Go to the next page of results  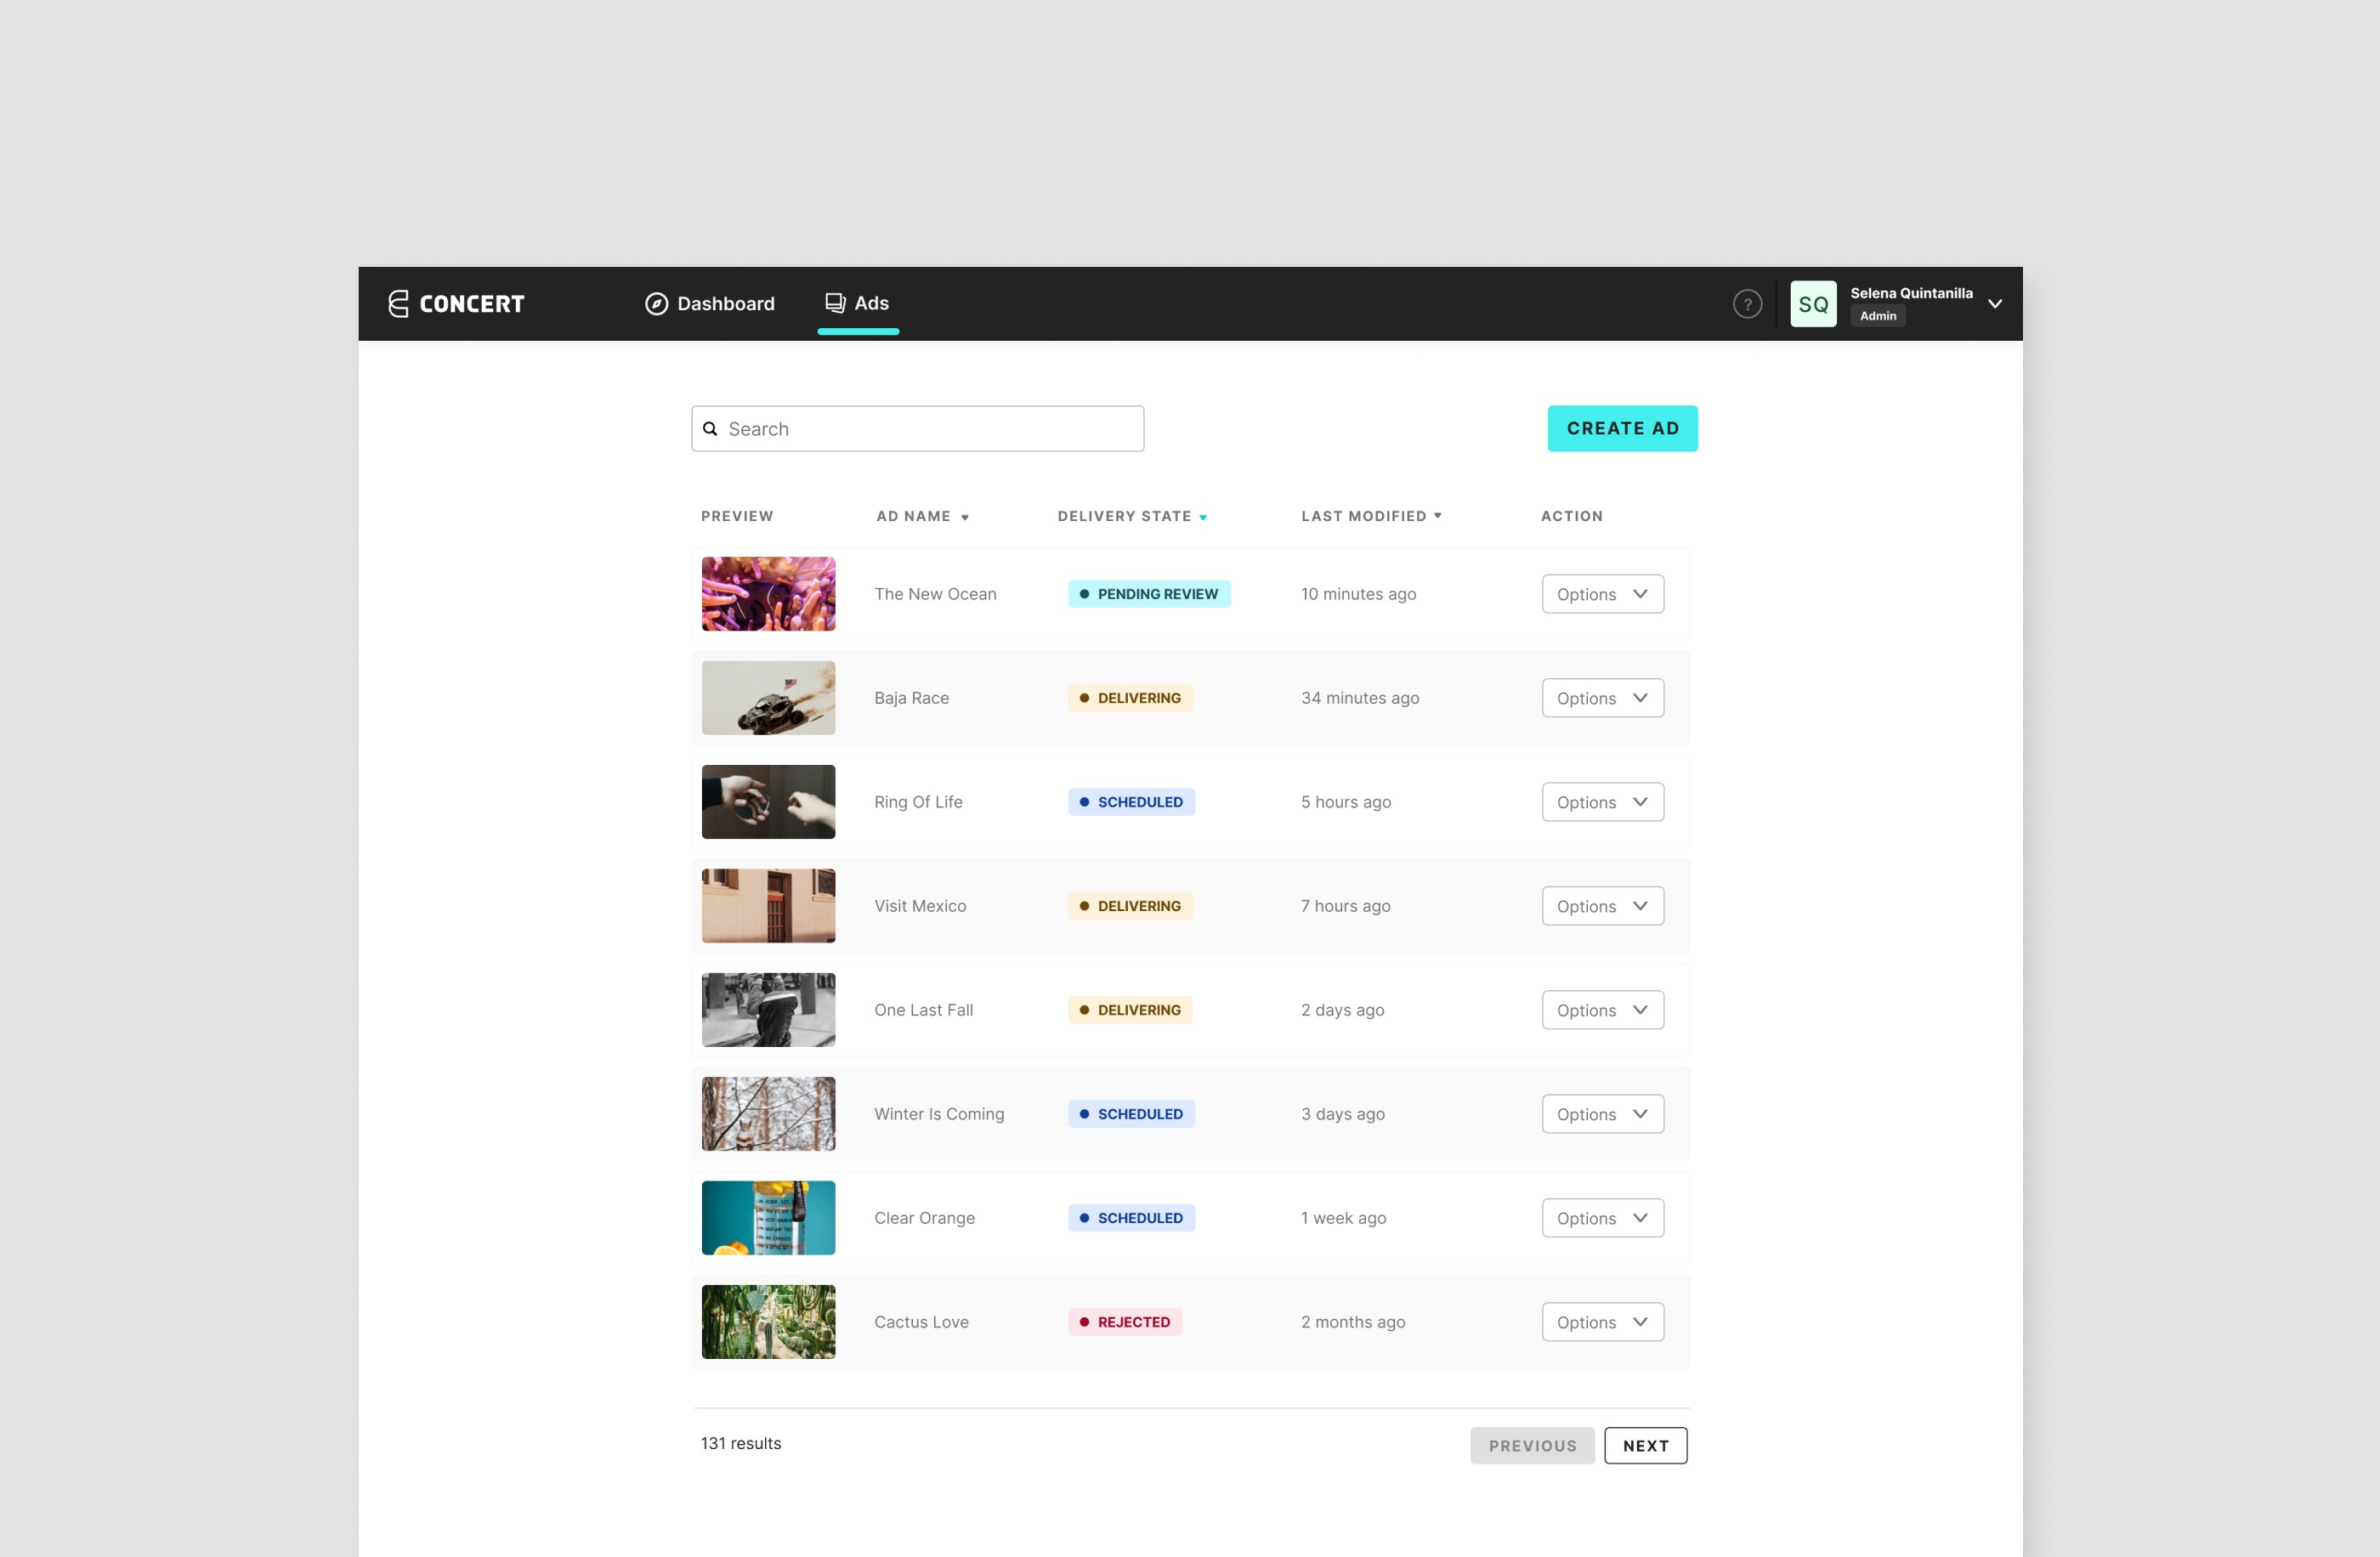[1645, 1445]
